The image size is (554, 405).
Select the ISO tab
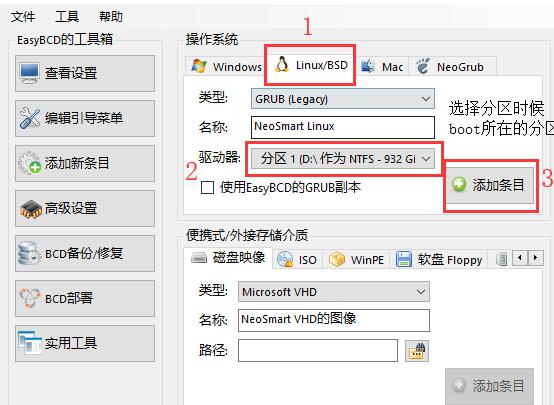(x=297, y=260)
